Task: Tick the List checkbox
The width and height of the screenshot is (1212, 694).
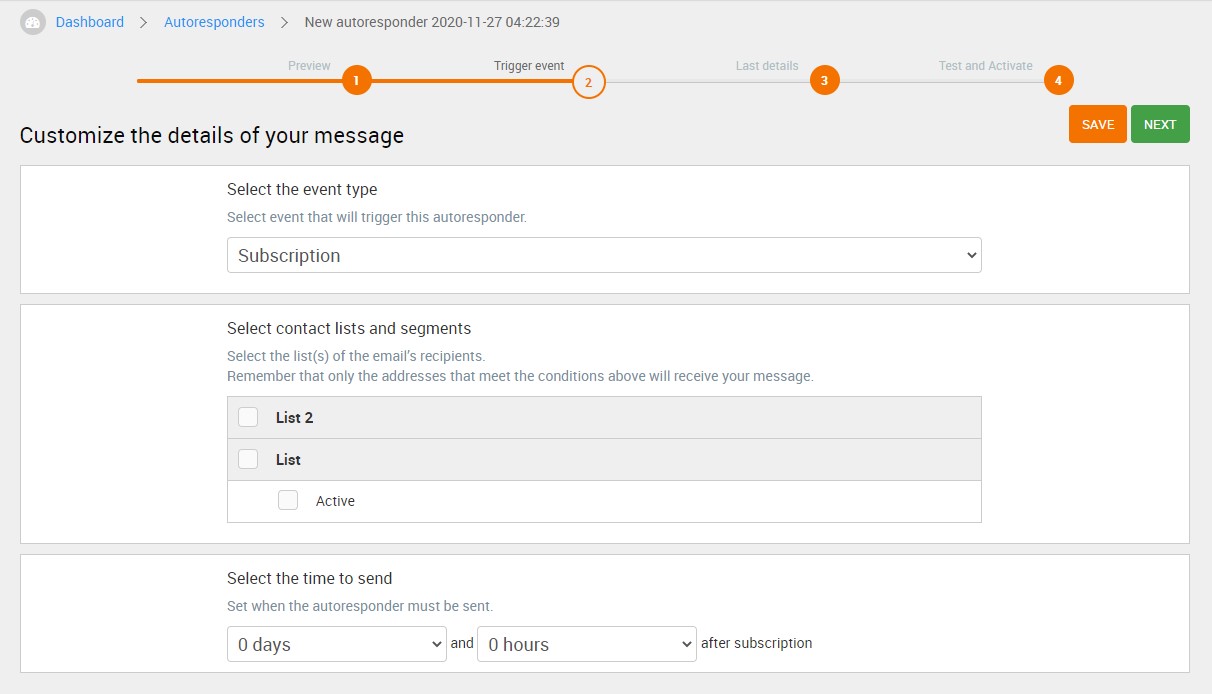Action: click(x=248, y=459)
